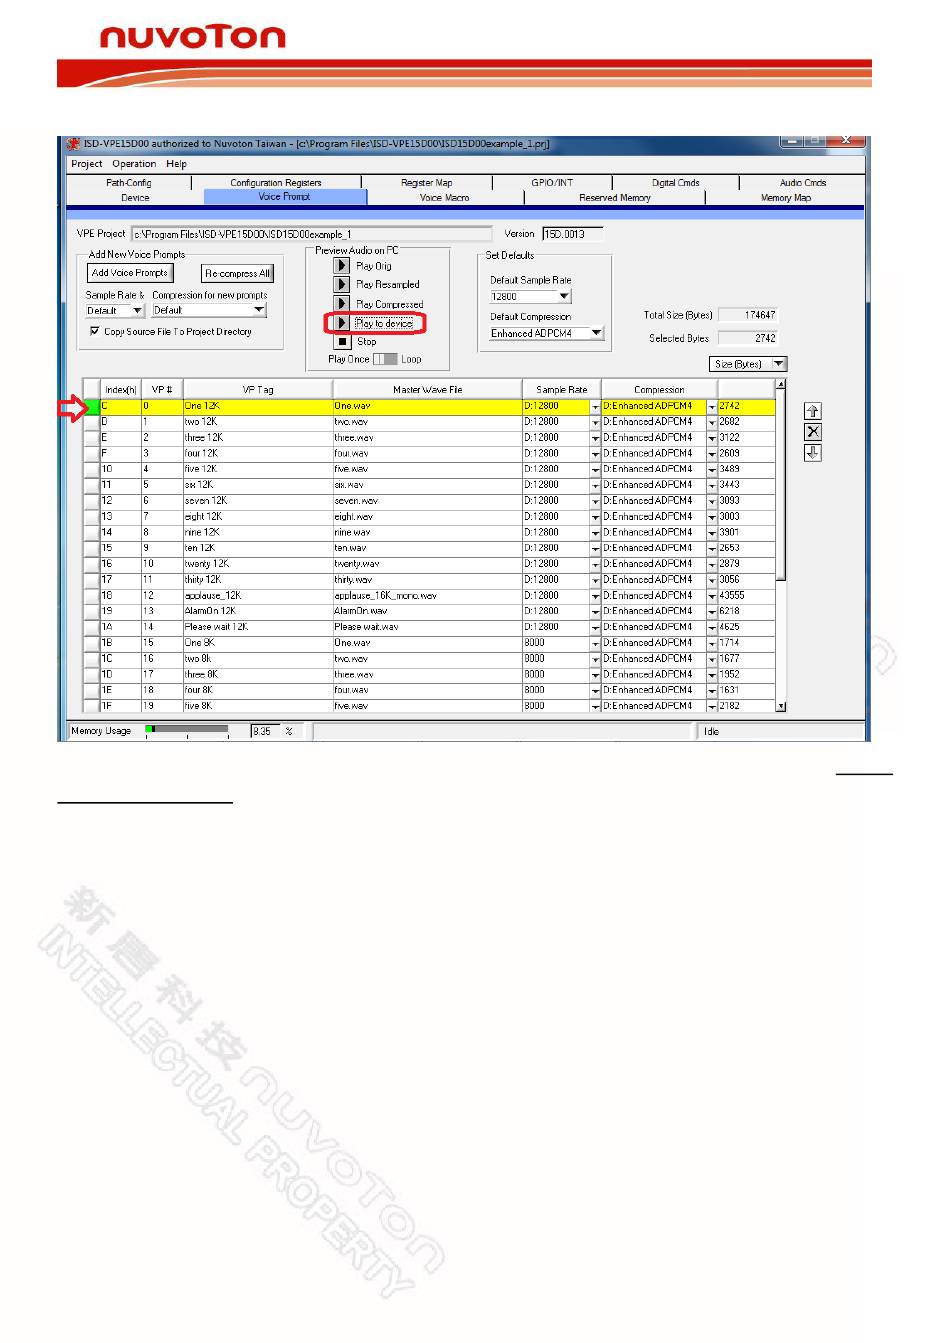Click the 'applause_16K_mono.wav' cell
Viewport: 950px width, 1343px height.
(427, 596)
